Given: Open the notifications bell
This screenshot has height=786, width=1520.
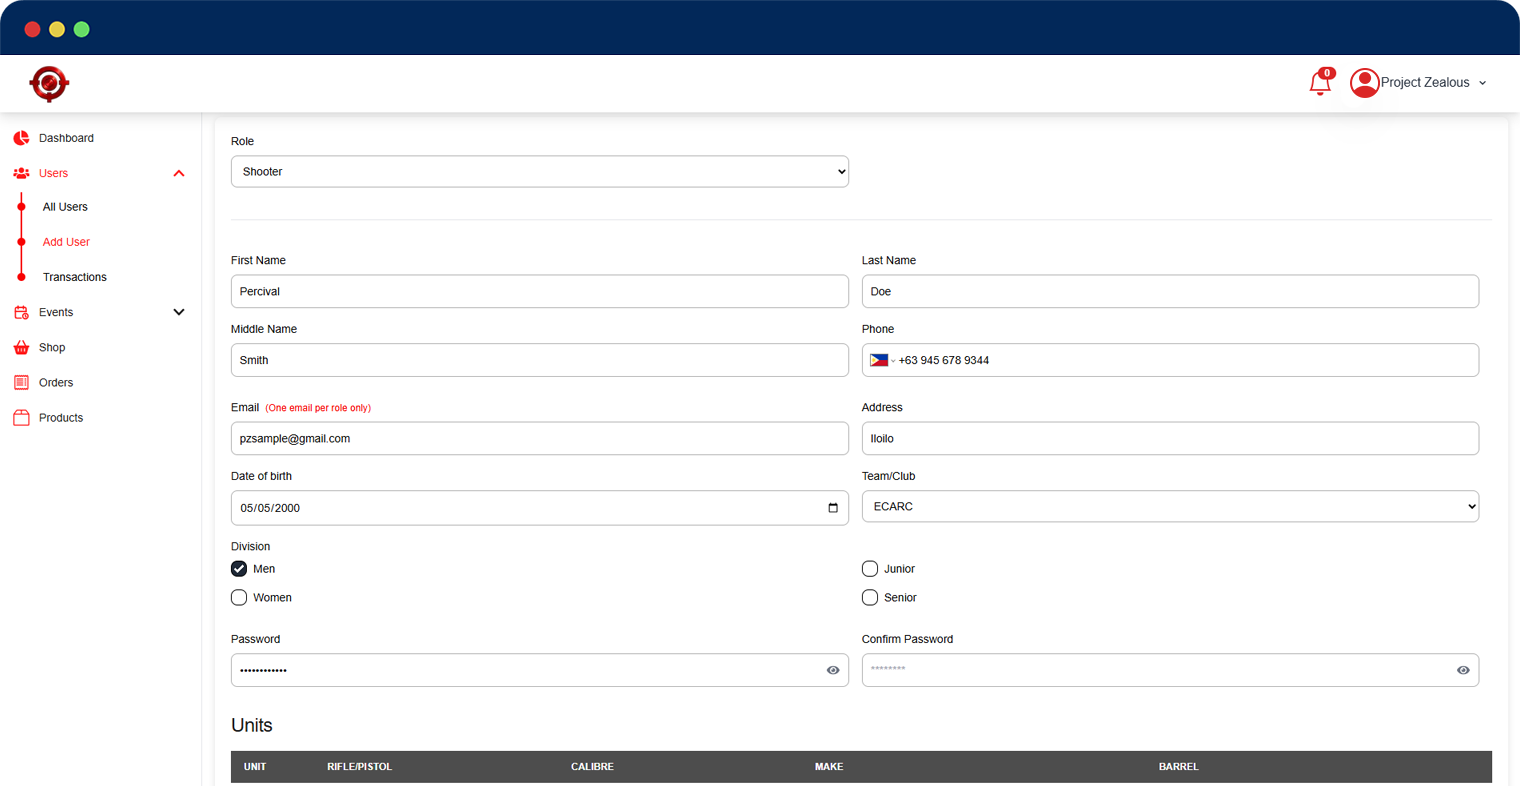Looking at the screenshot, I should coord(1320,83).
